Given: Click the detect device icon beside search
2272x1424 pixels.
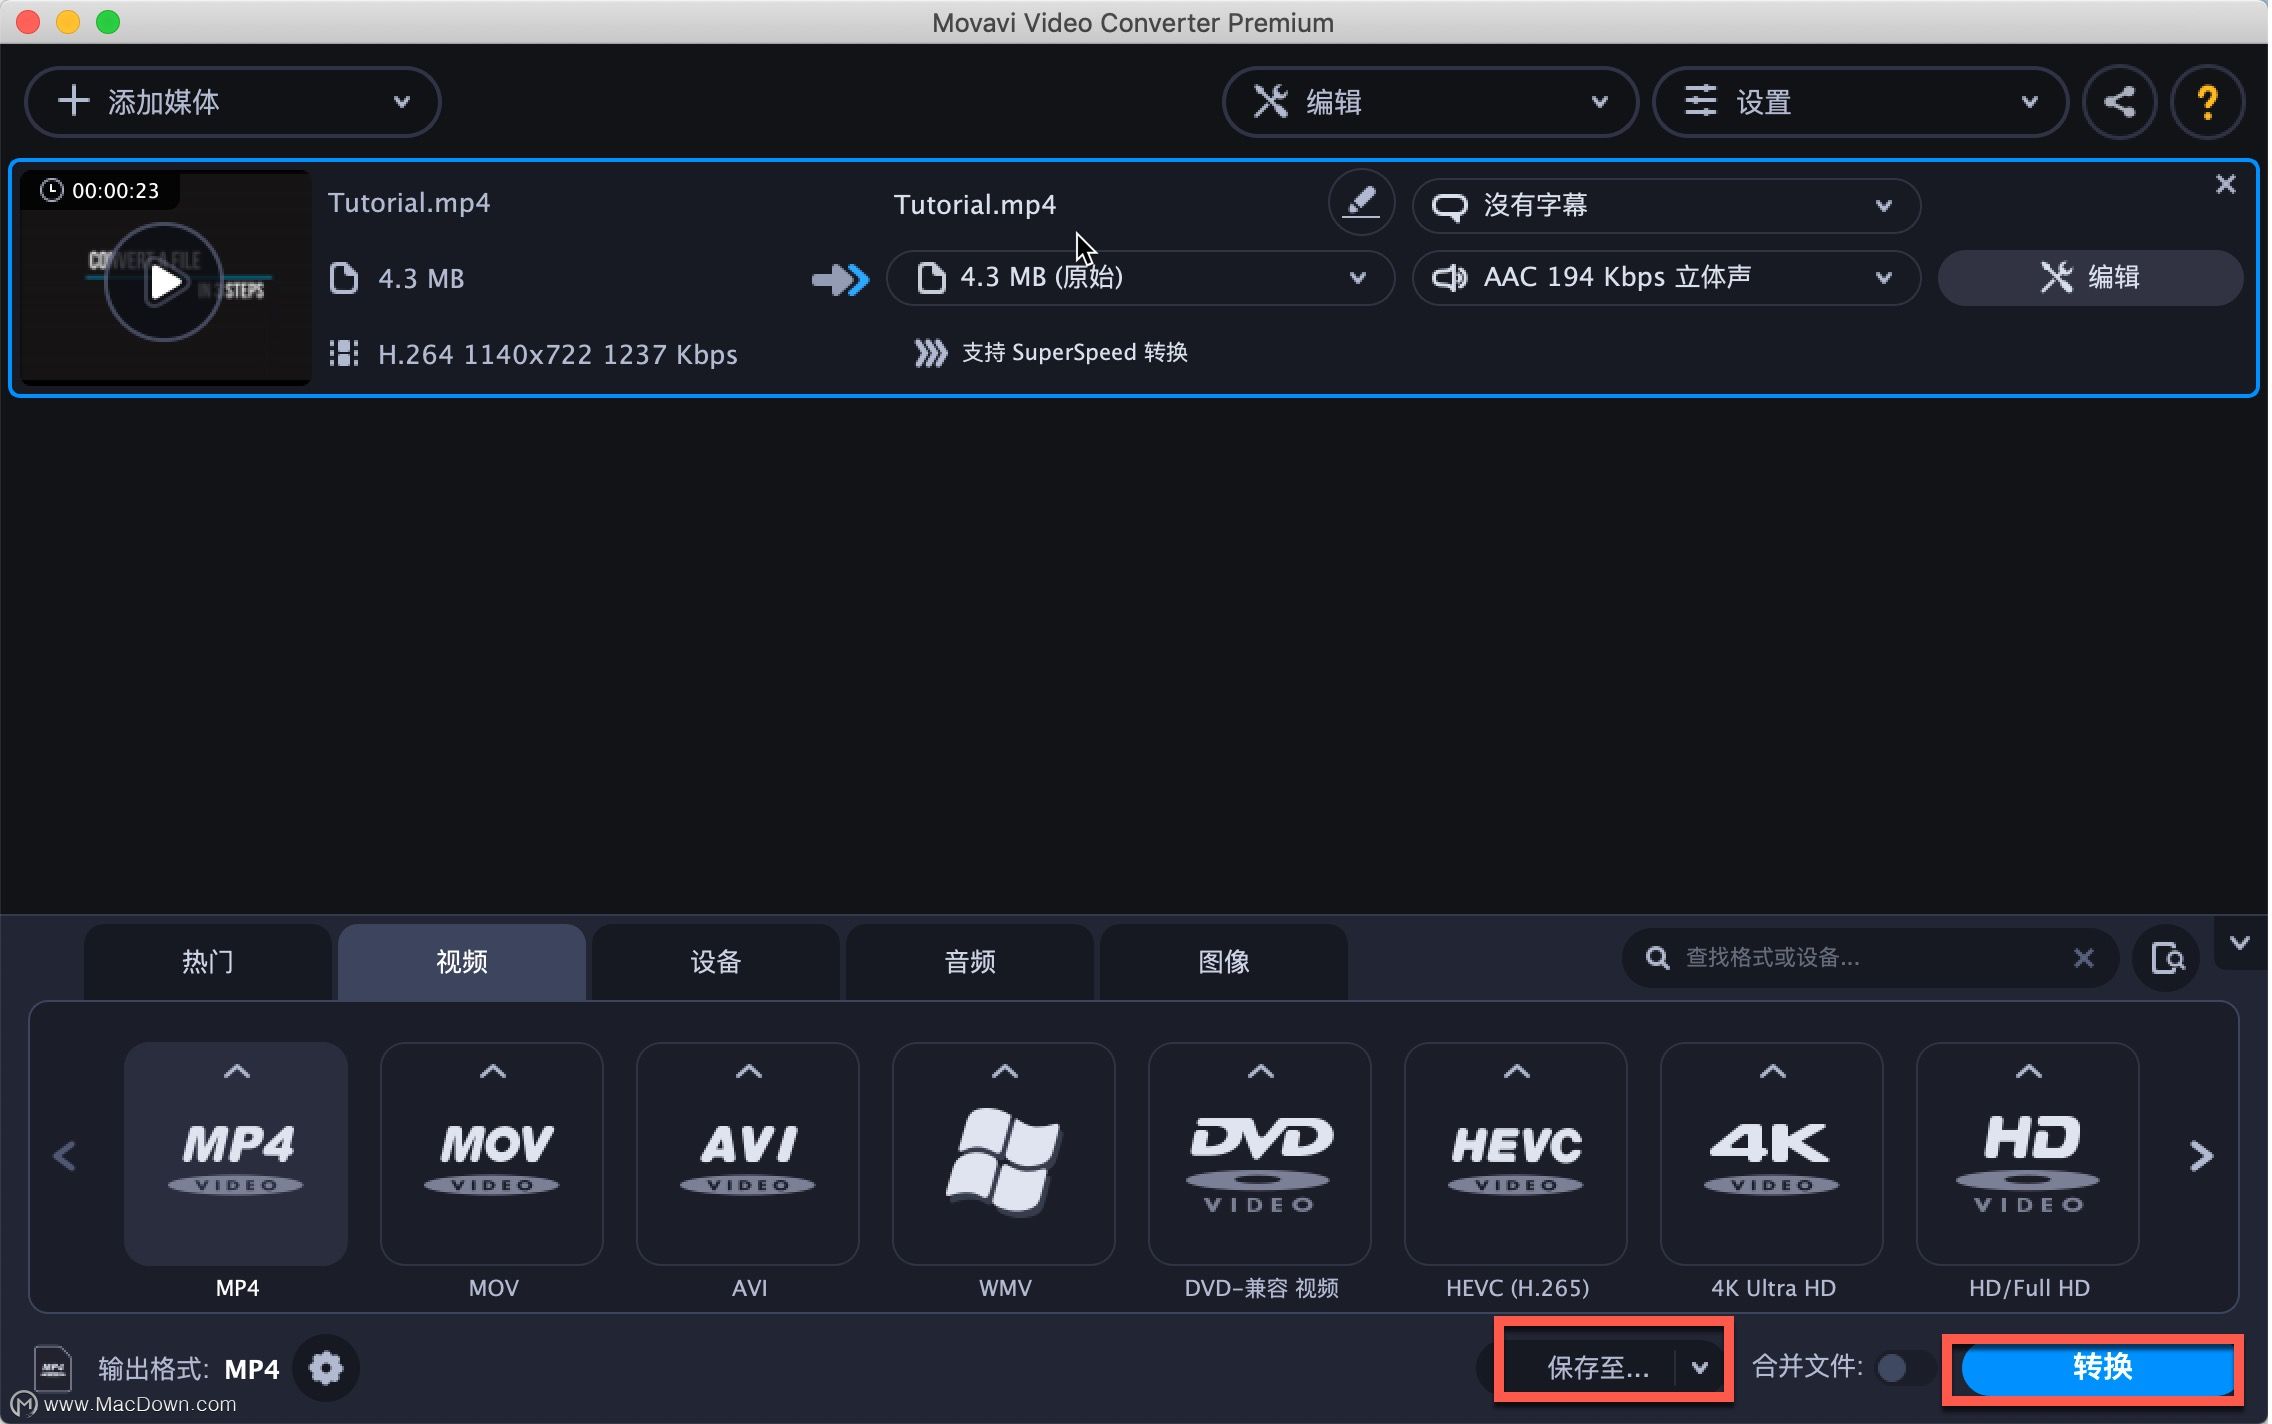Looking at the screenshot, I should coord(2166,958).
